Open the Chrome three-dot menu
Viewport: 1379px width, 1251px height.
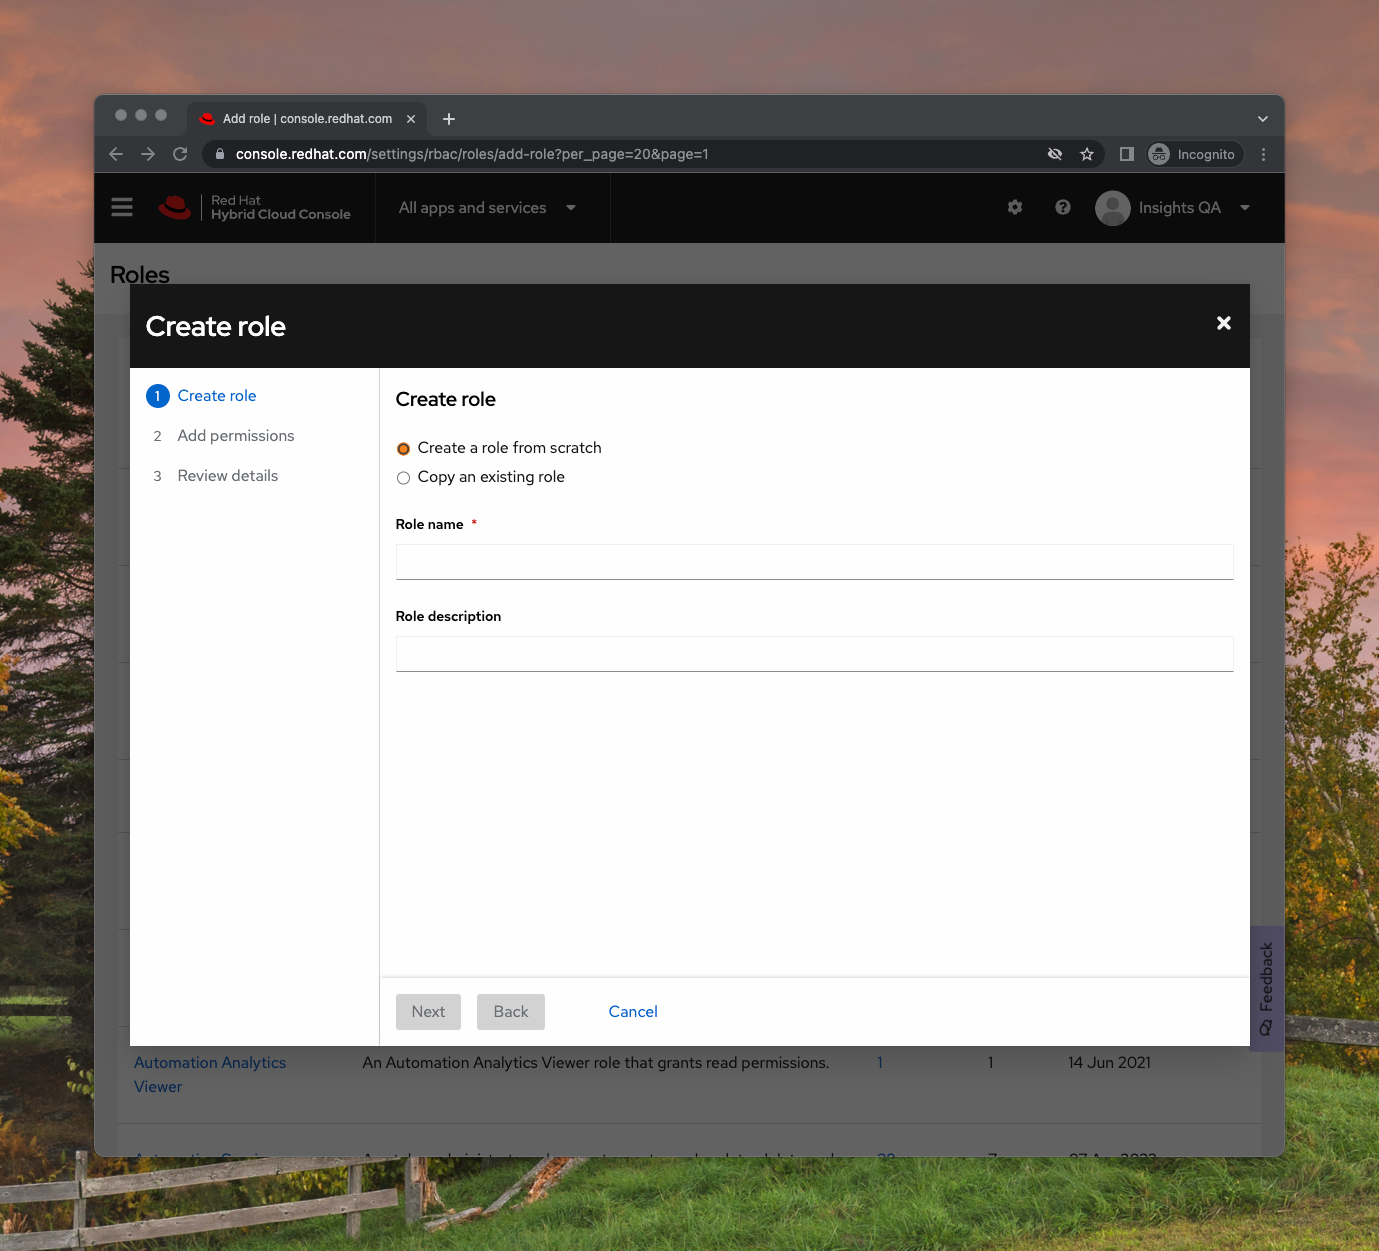click(1264, 154)
